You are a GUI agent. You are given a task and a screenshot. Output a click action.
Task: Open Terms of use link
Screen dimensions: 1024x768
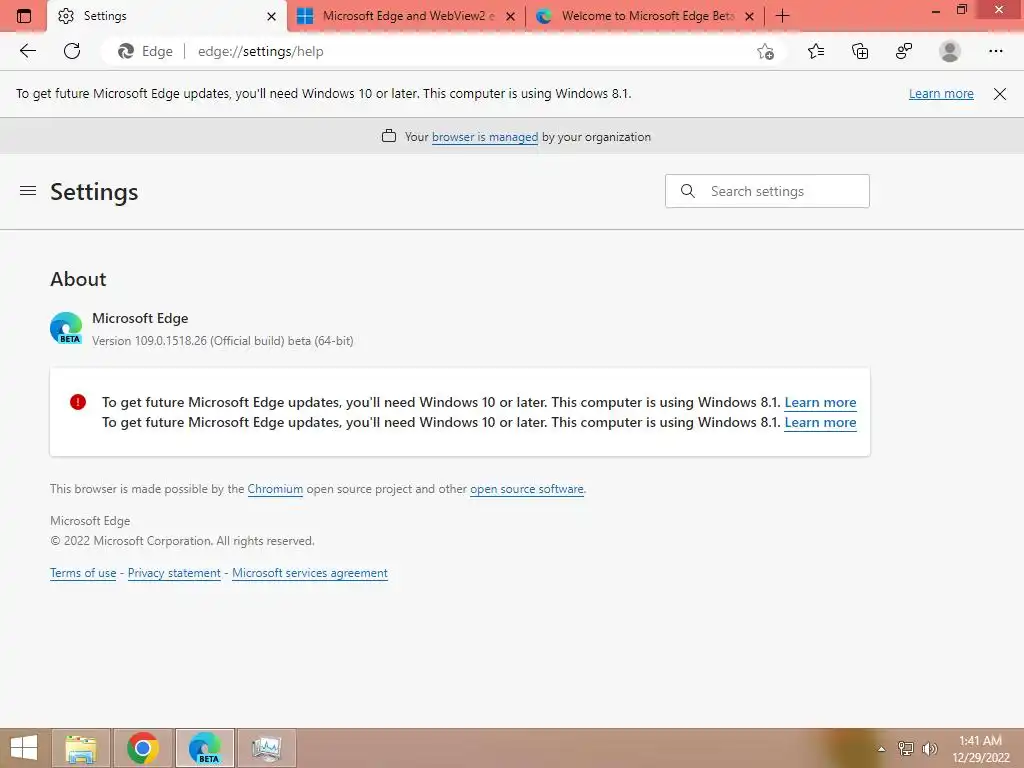tap(83, 573)
